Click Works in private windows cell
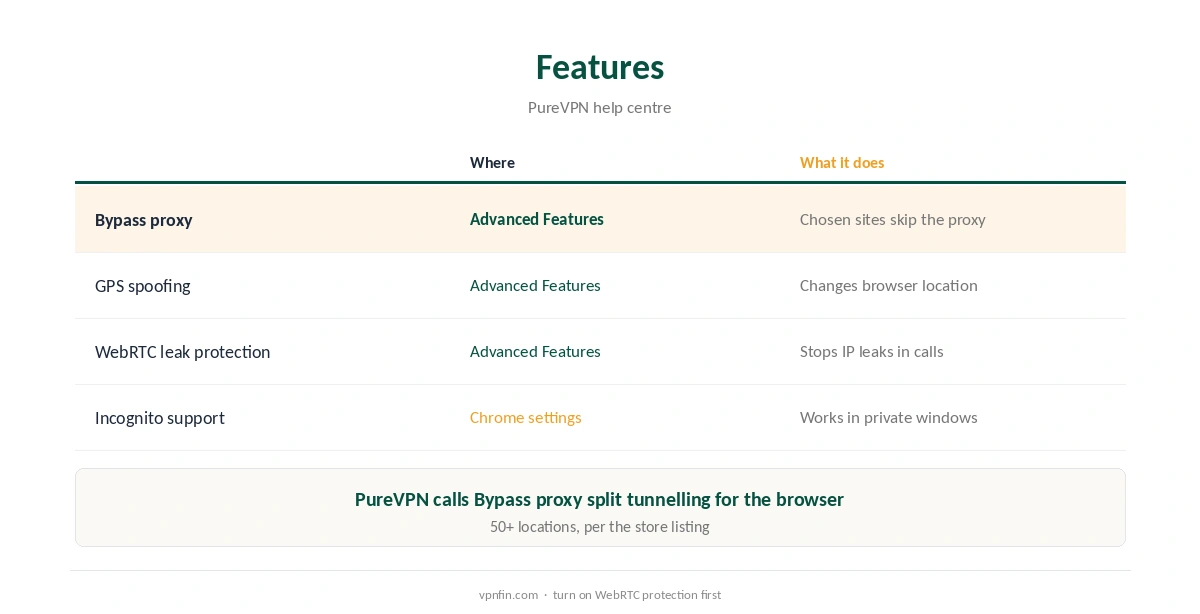Image resolution: width=1200 pixels, height=614 pixels. click(889, 418)
